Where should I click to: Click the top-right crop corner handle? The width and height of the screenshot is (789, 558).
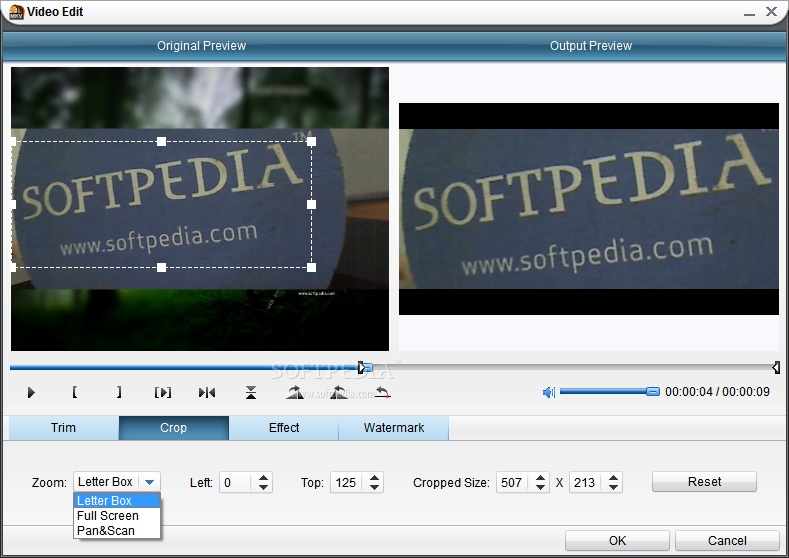coord(311,141)
